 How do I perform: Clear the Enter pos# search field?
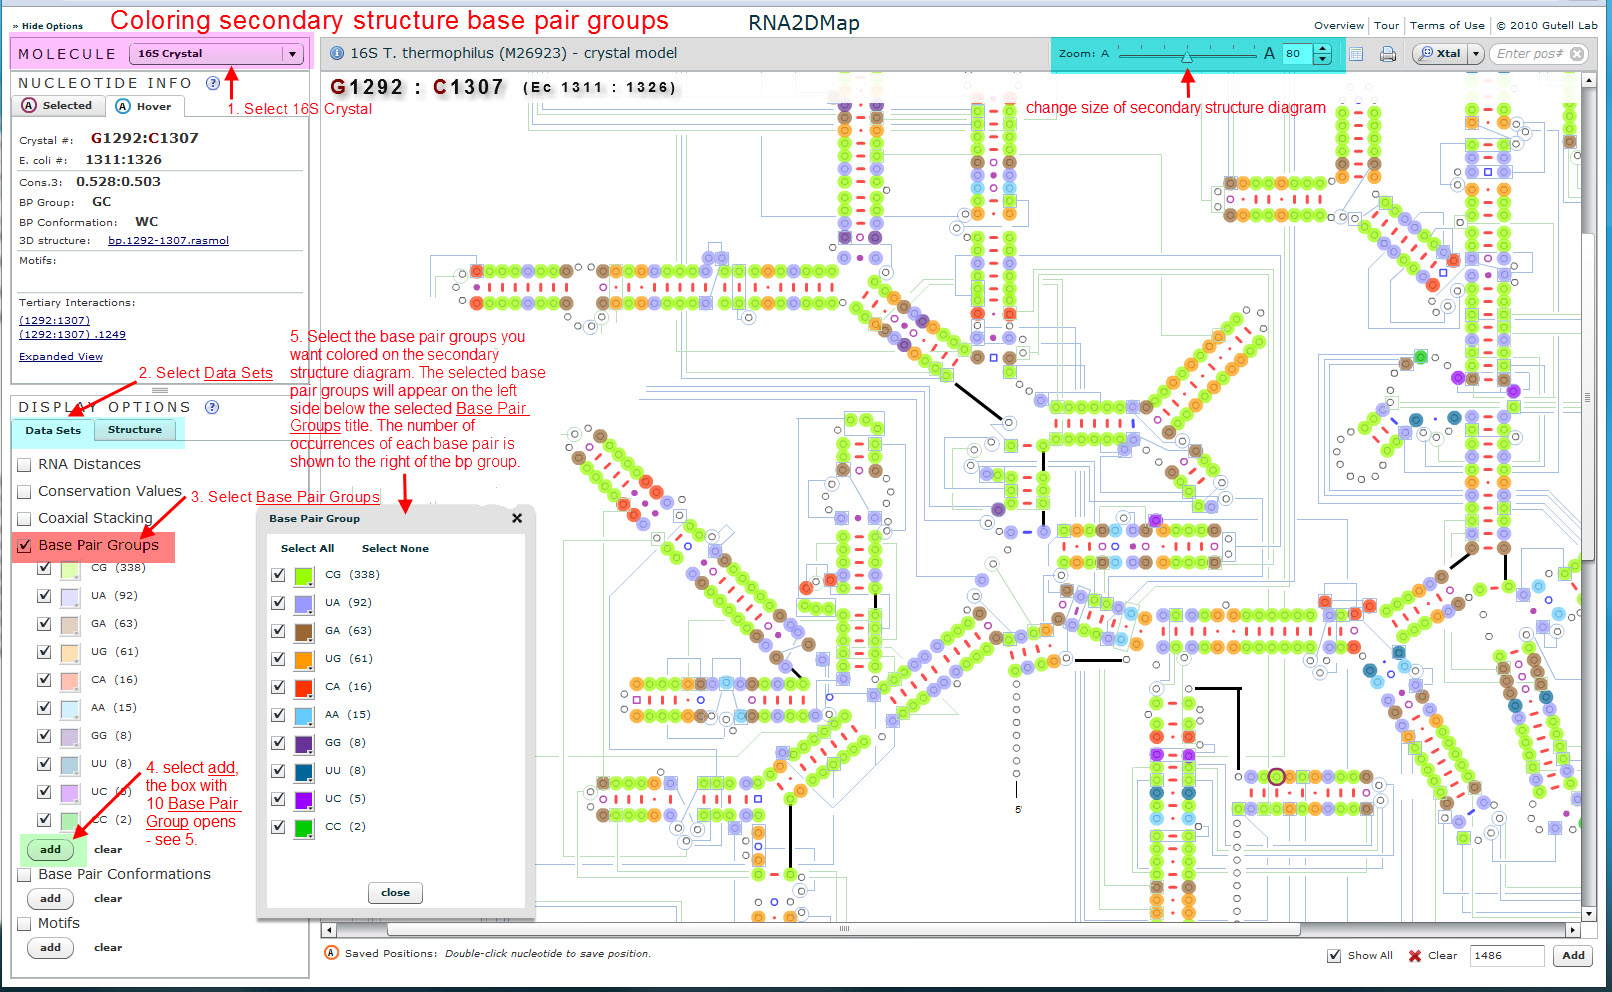pos(1577,54)
